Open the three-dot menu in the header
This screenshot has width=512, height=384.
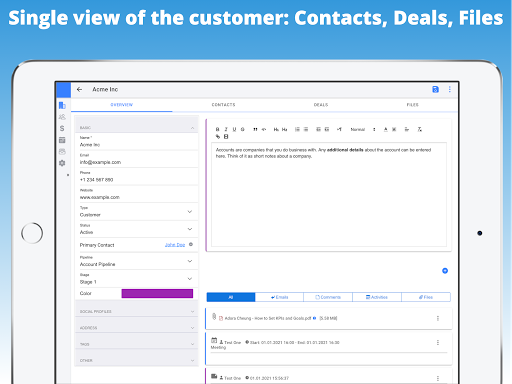point(450,89)
